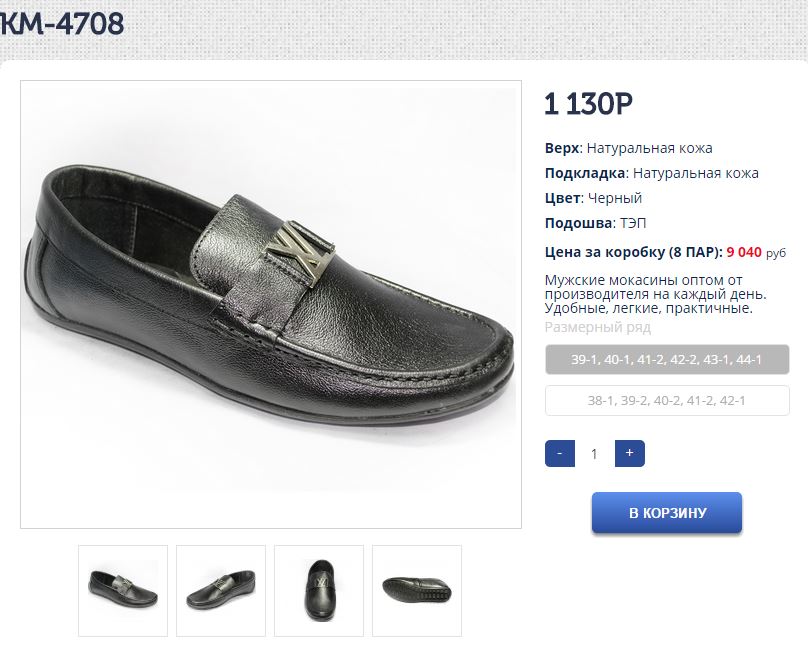Click the large main shoe photo
Image resolution: width=808 pixels, height=645 pixels.
pos(271,304)
